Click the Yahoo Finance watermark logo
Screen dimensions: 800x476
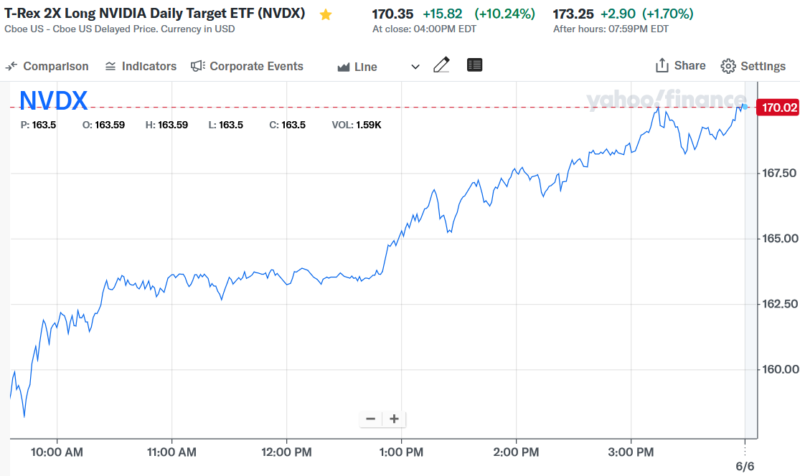point(664,101)
